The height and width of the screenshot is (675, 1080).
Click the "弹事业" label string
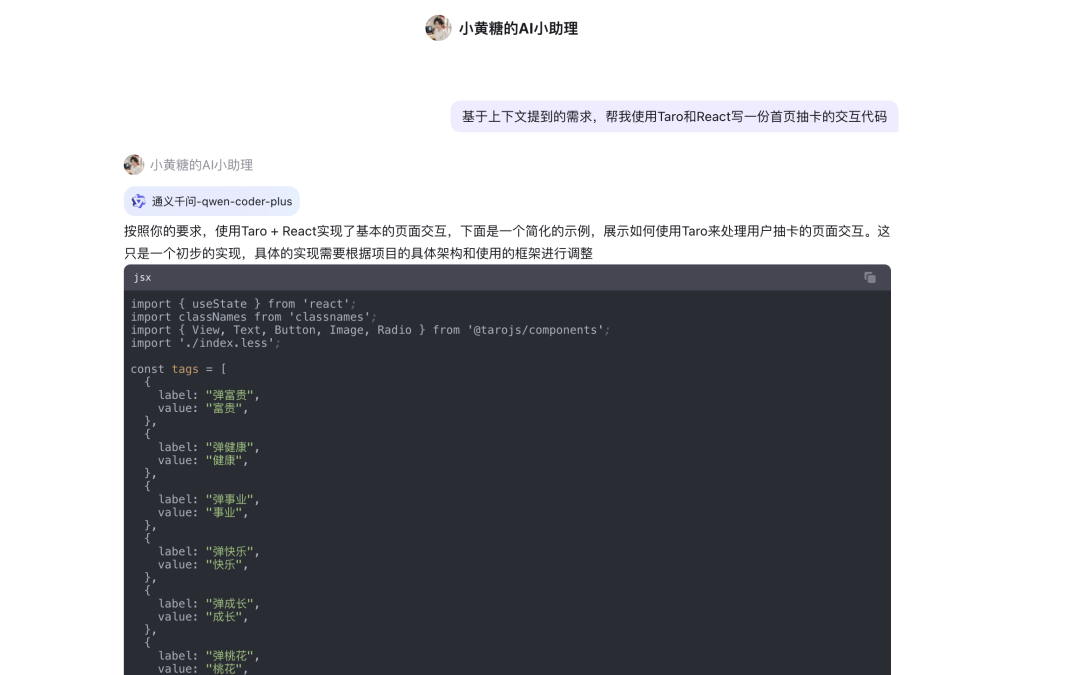click(x=229, y=499)
